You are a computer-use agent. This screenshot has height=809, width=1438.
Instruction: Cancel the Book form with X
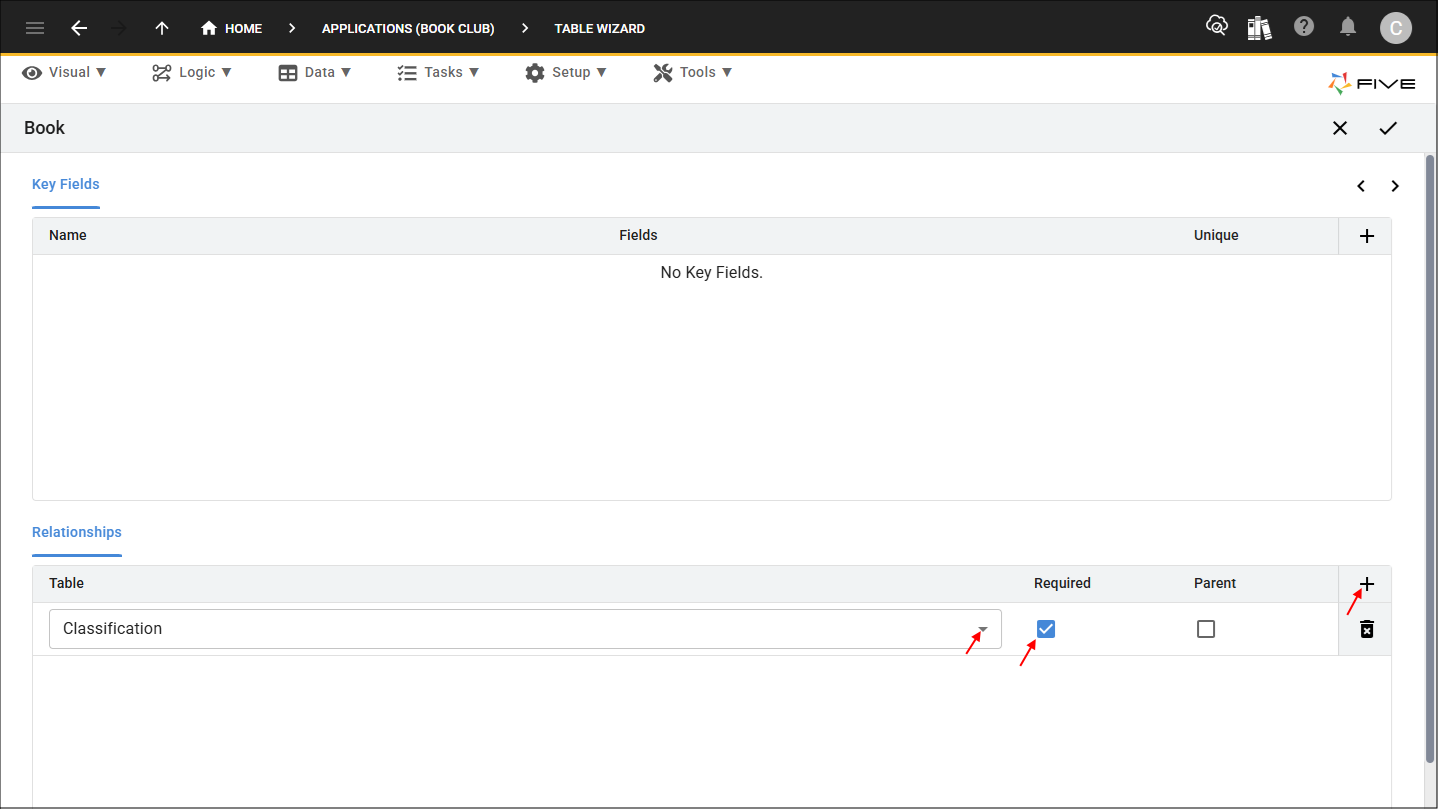pyautogui.click(x=1340, y=128)
